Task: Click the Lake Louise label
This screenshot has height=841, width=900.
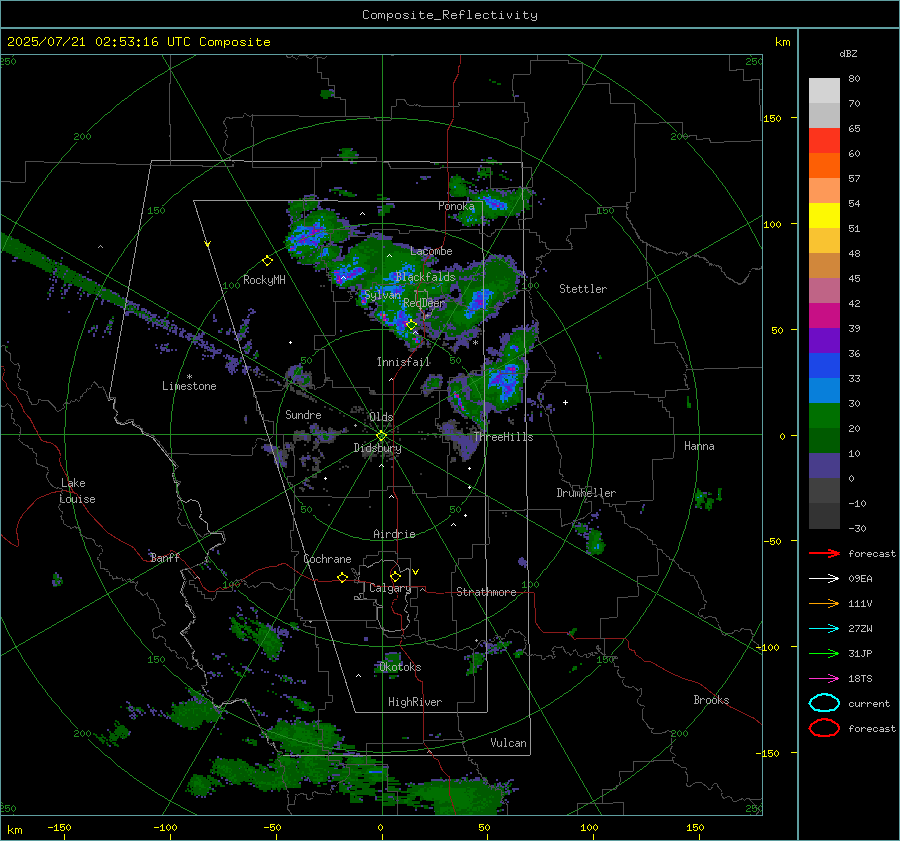Action: point(77,491)
